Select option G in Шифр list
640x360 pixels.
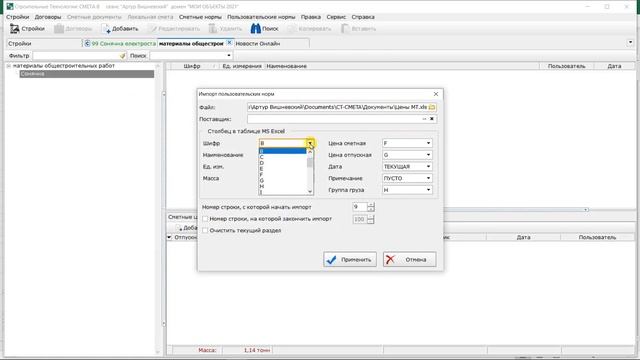pyautogui.click(x=283, y=180)
